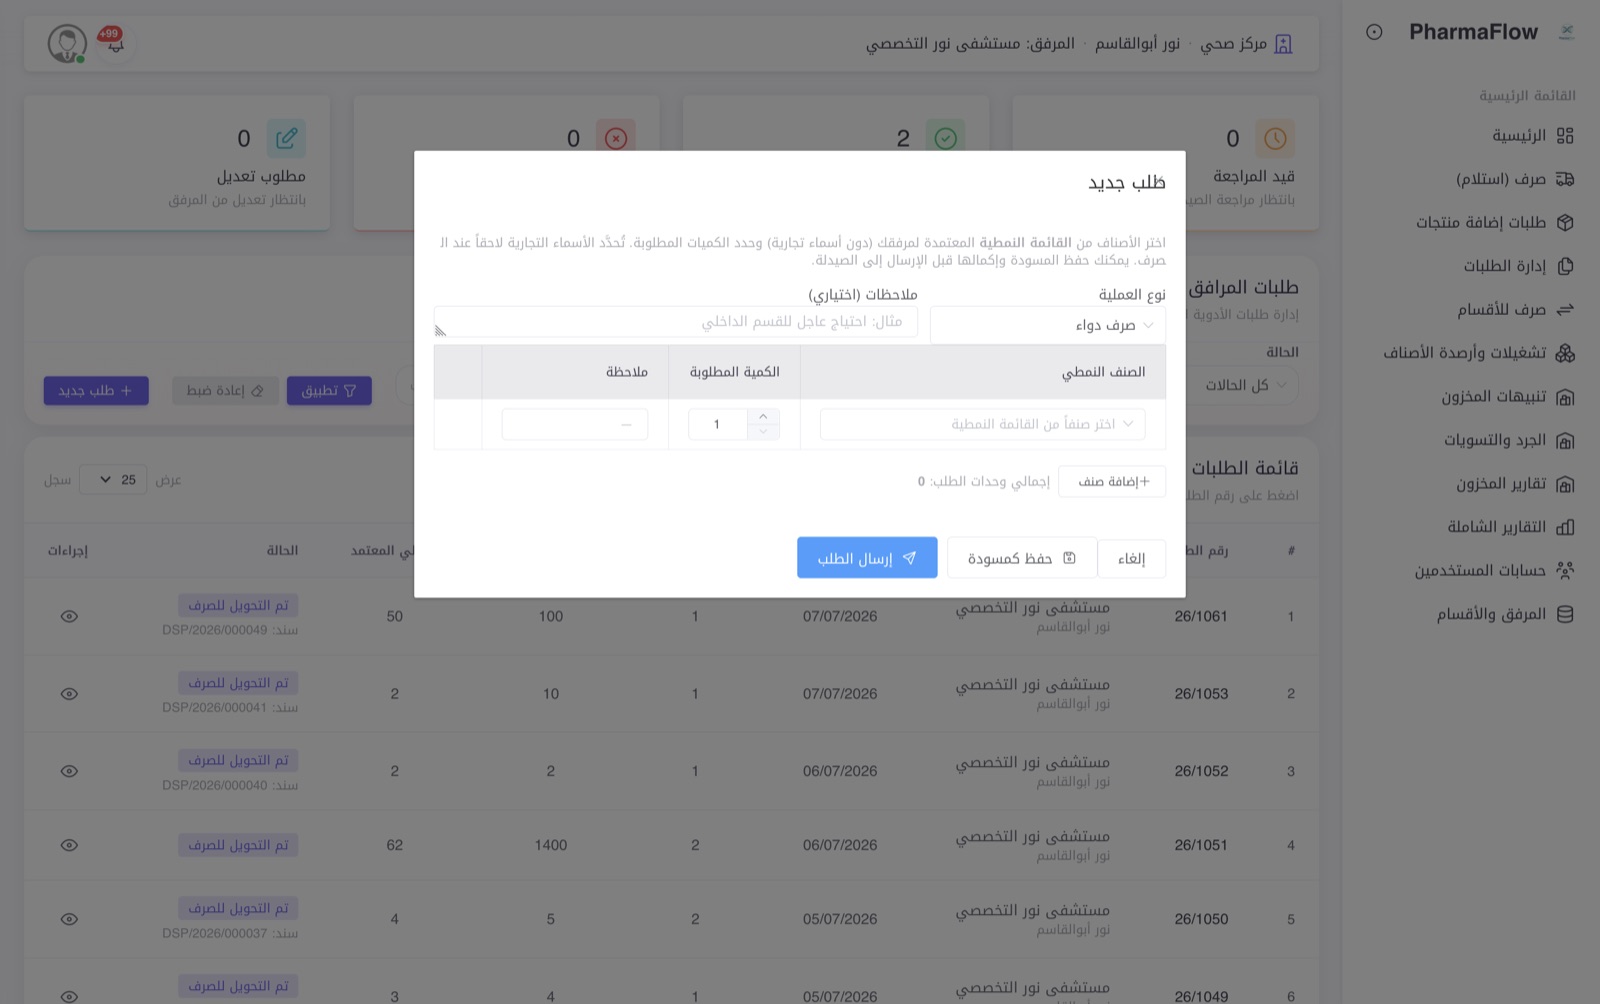Click document number DSP/2026/000049
The image size is (1600, 1004).
point(215,630)
